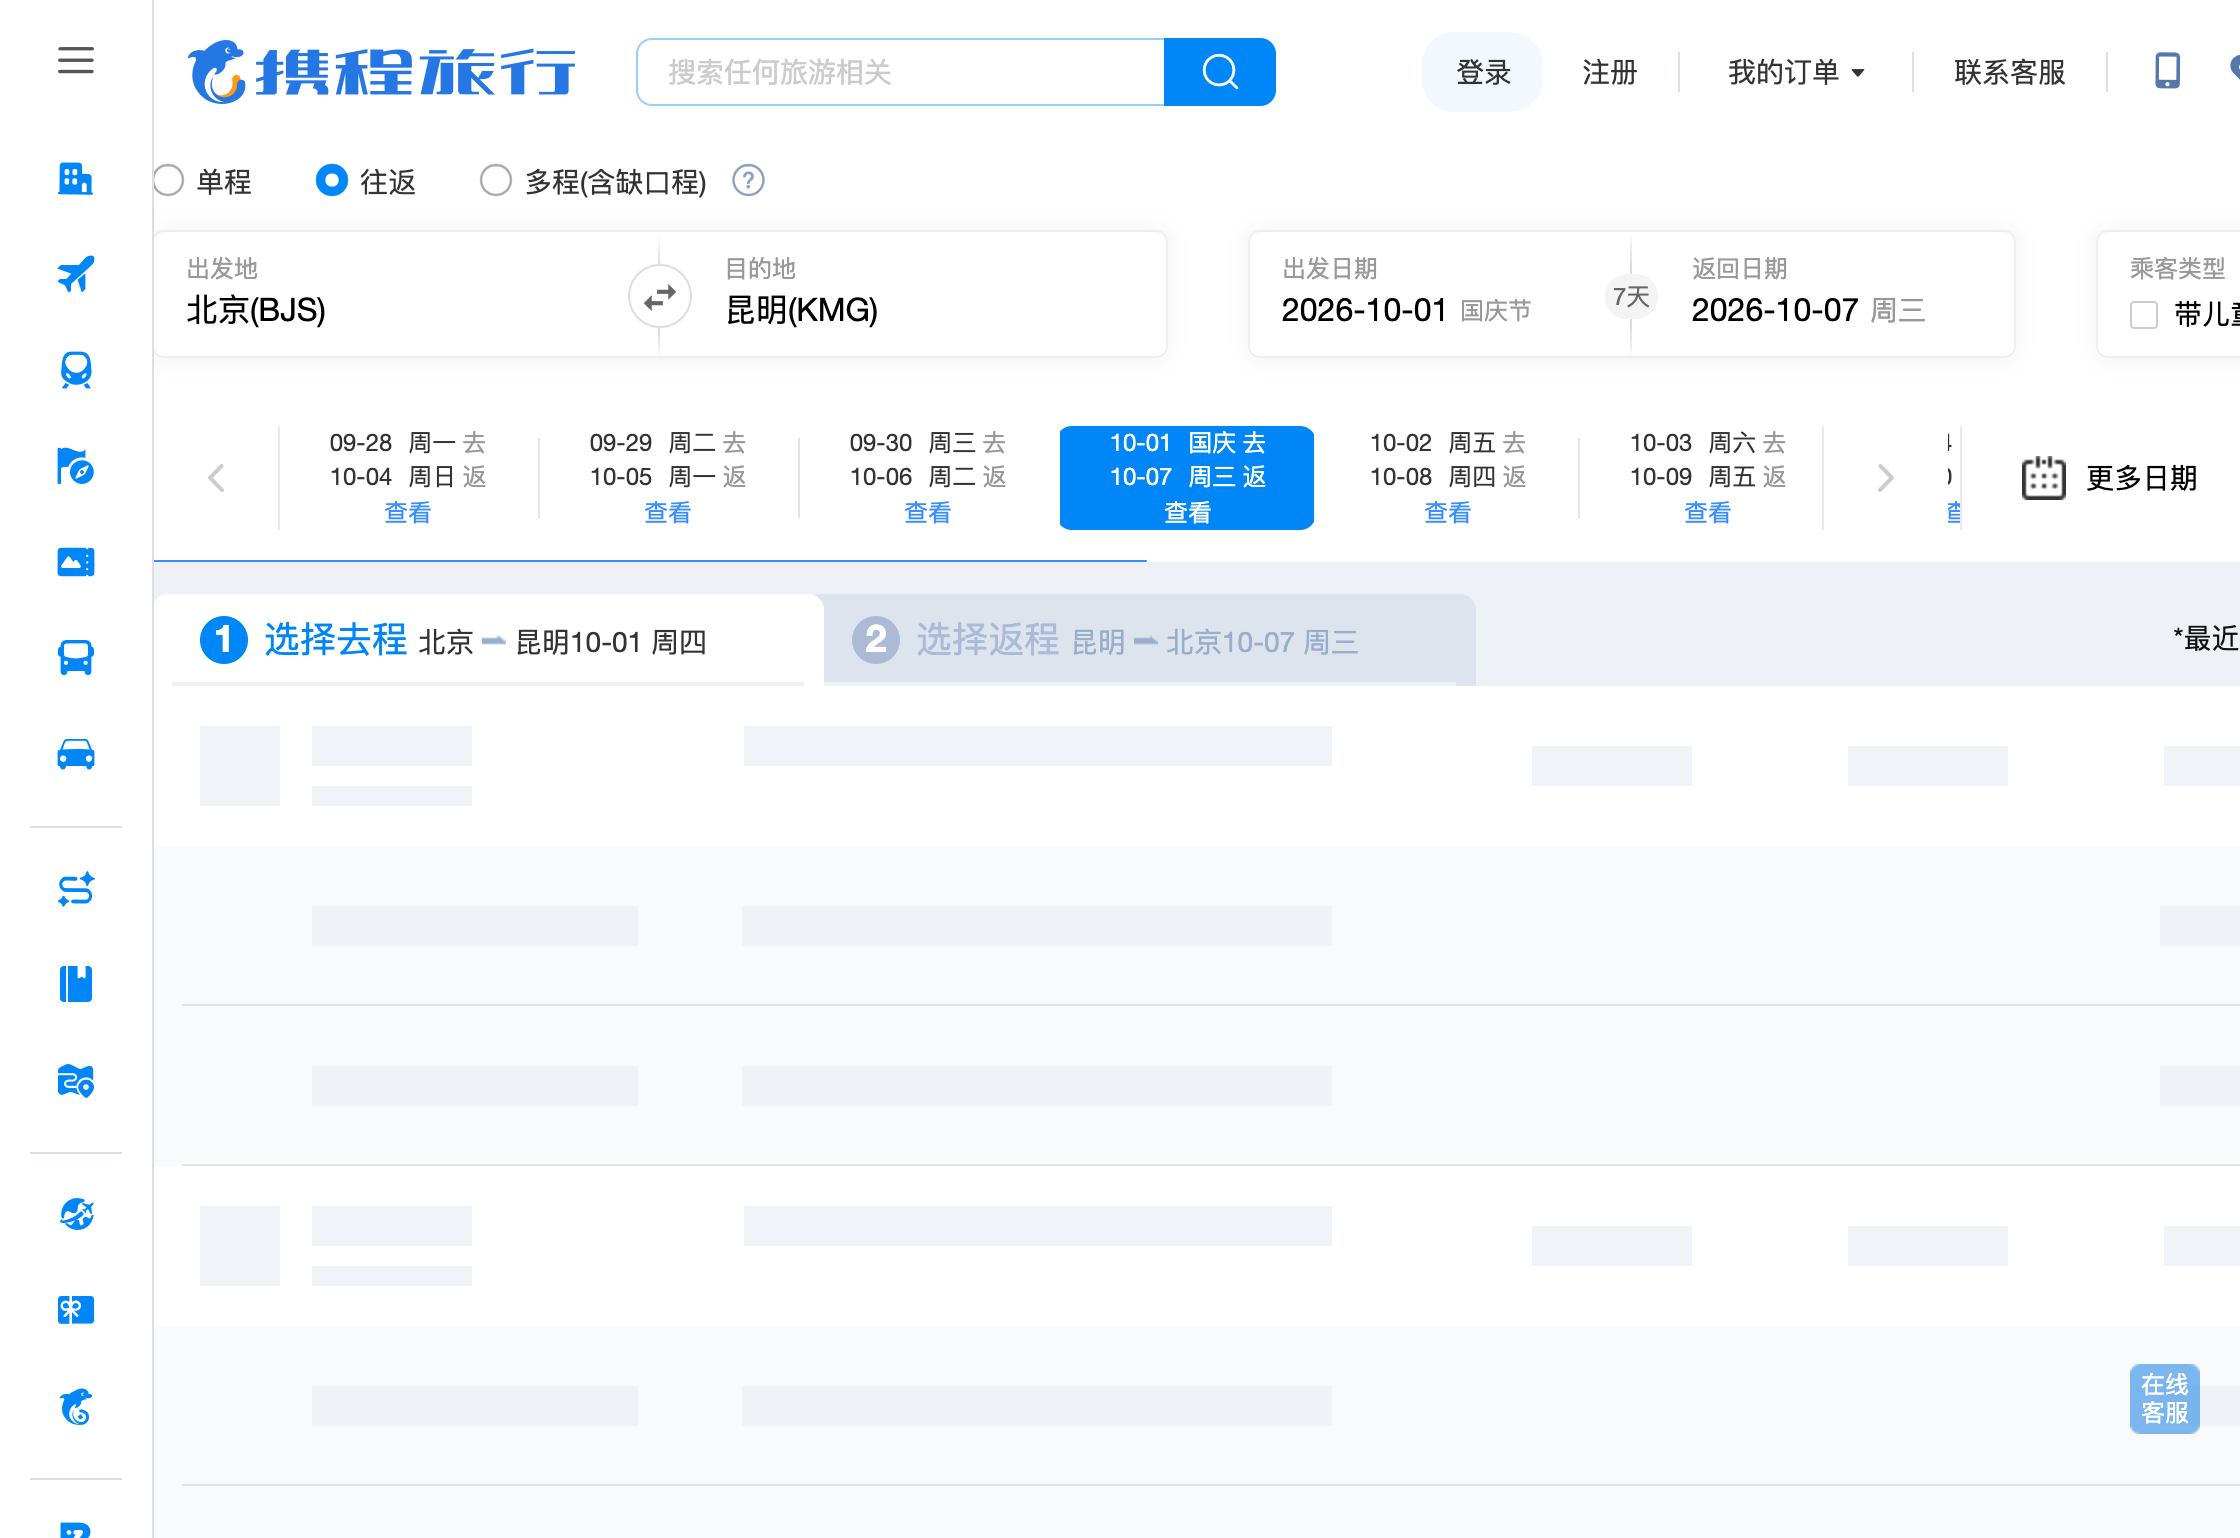Click the 出发地 北京(BJS) field
Image resolution: width=2240 pixels, height=1538 pixels.
tap(406, 294)
